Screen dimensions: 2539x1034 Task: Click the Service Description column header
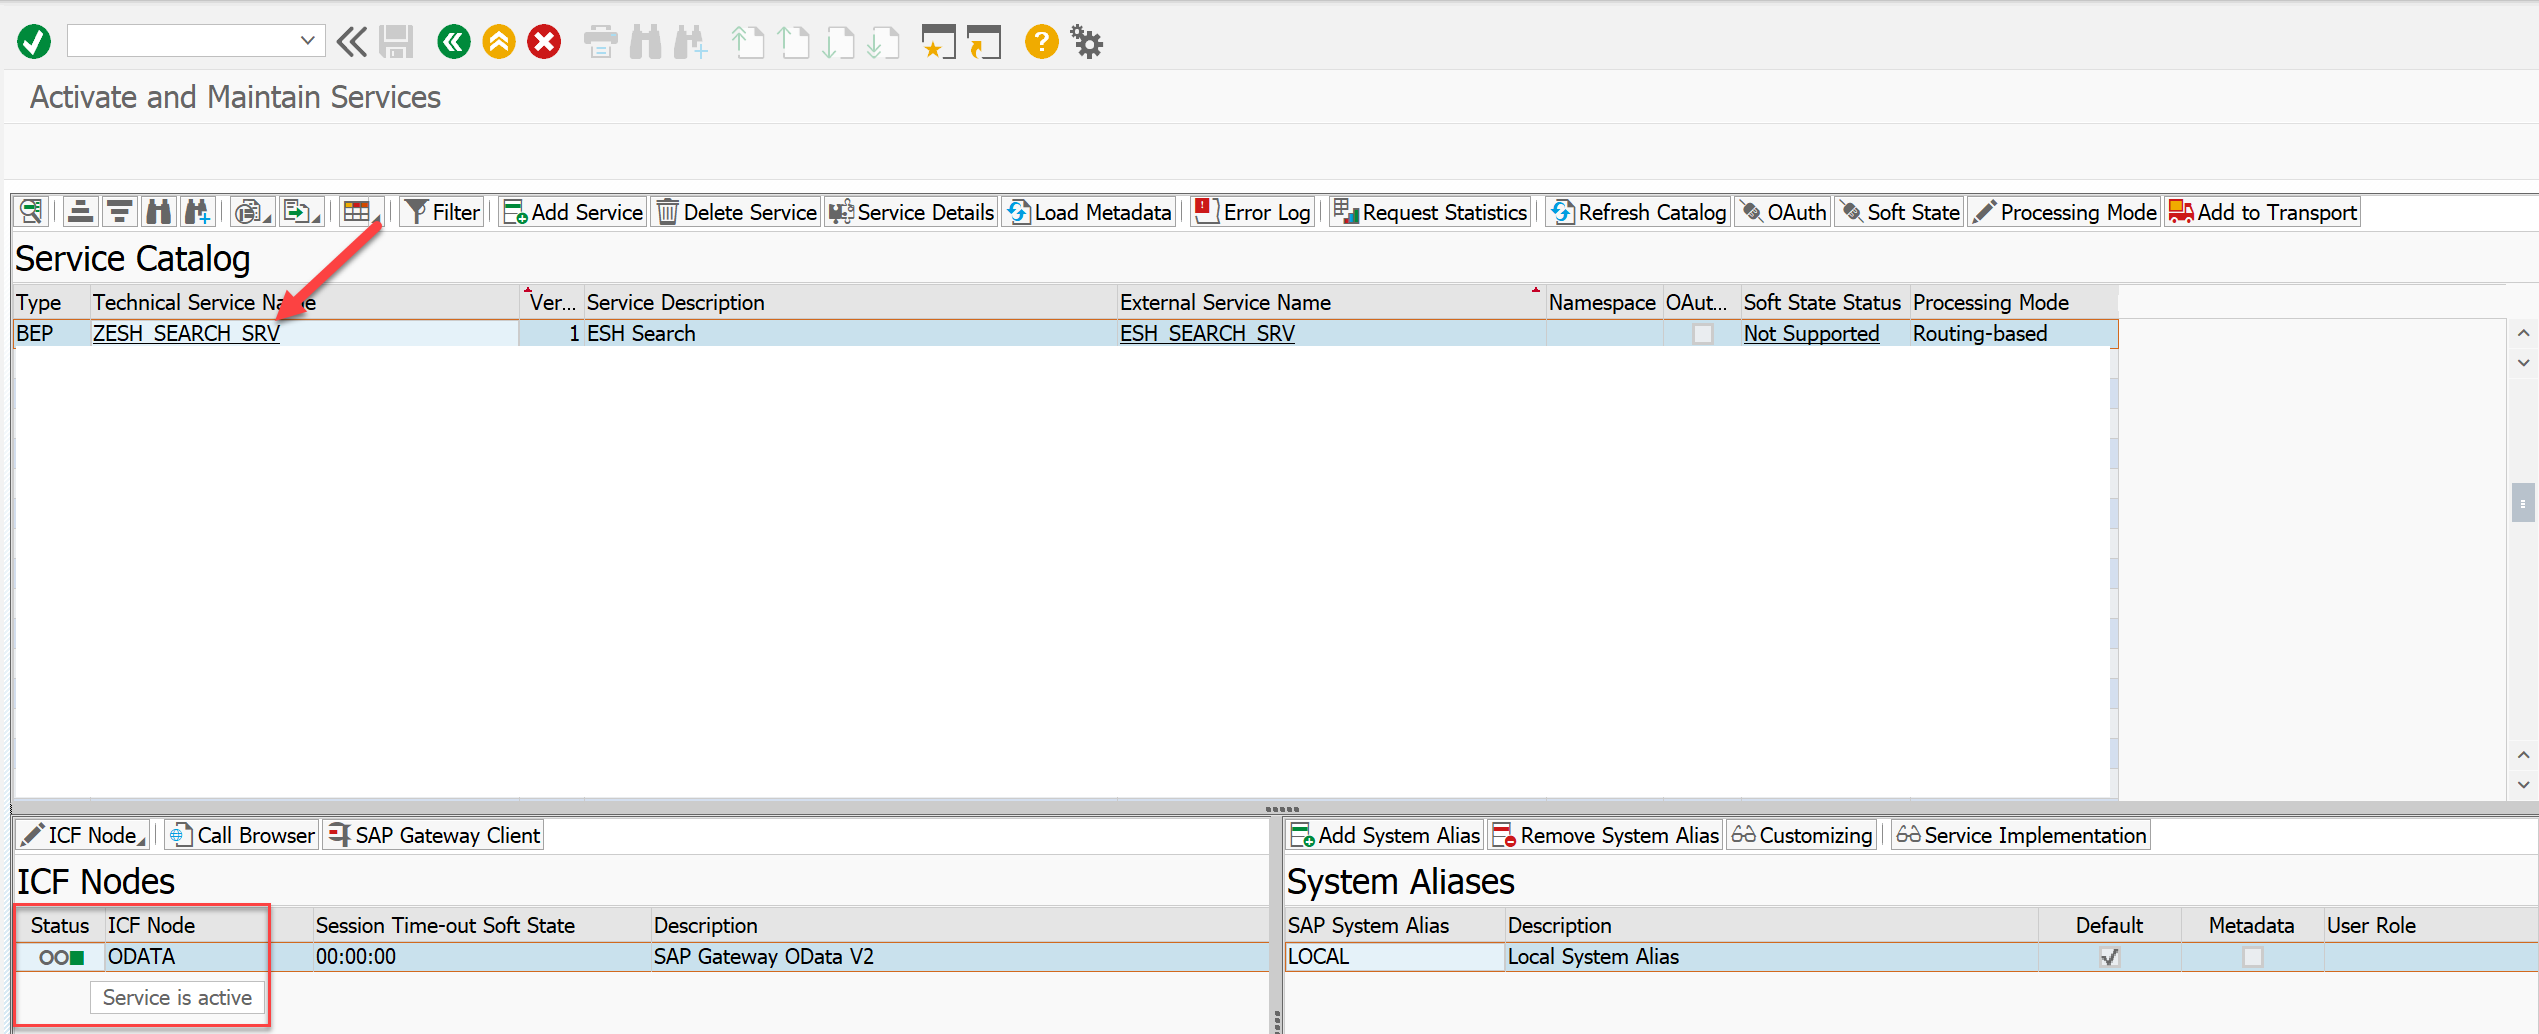click(850, 302)
